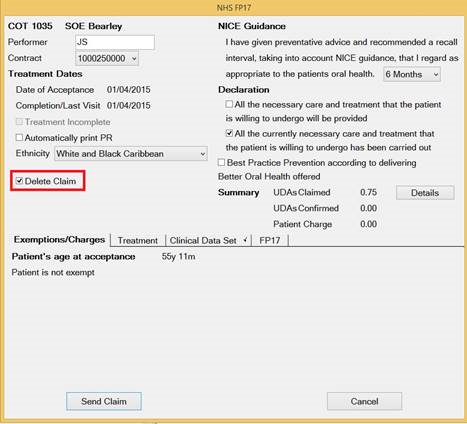Uncheck the Delete Claim checkbox
Viewport: 467px width, 424px height.
tap(19, 181)
